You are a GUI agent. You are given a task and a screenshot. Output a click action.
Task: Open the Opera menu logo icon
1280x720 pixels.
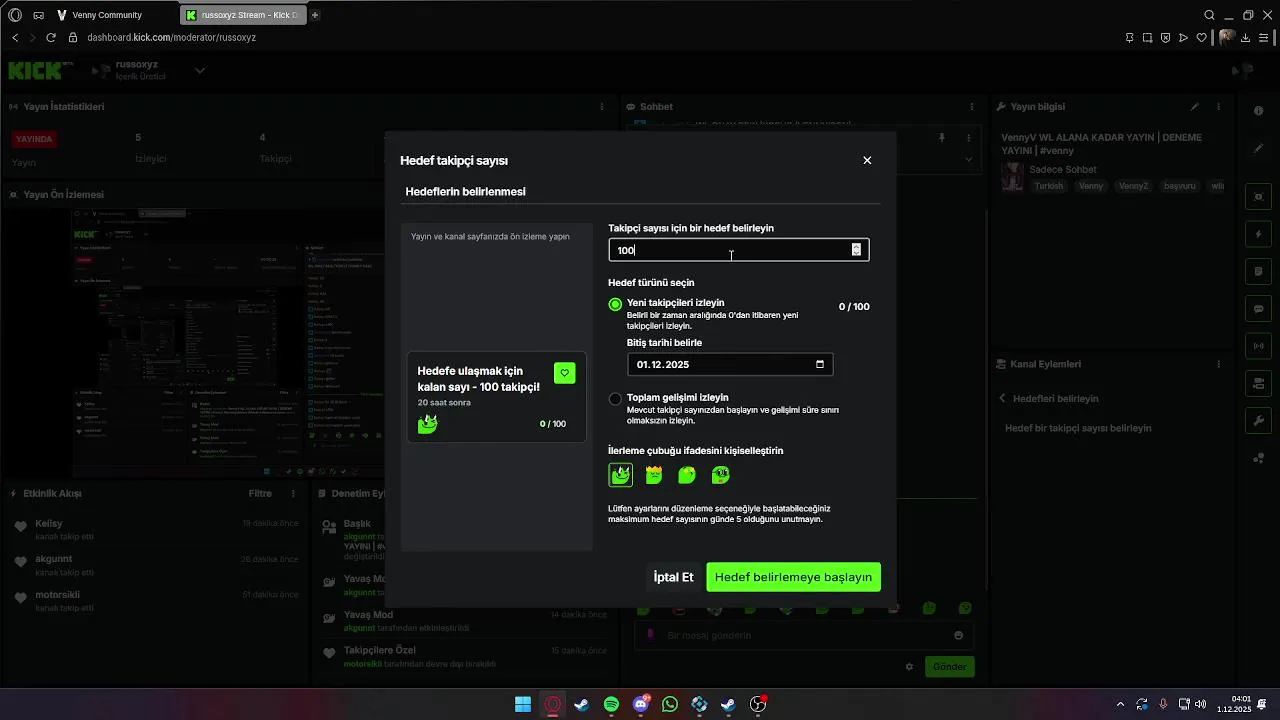(x=15, y=15)
